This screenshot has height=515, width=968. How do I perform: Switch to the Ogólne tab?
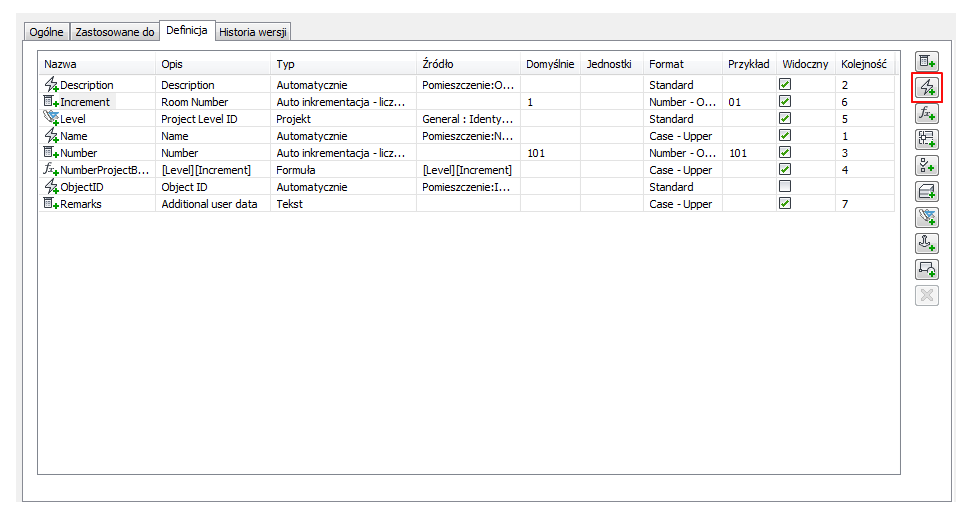coord(46,31)
